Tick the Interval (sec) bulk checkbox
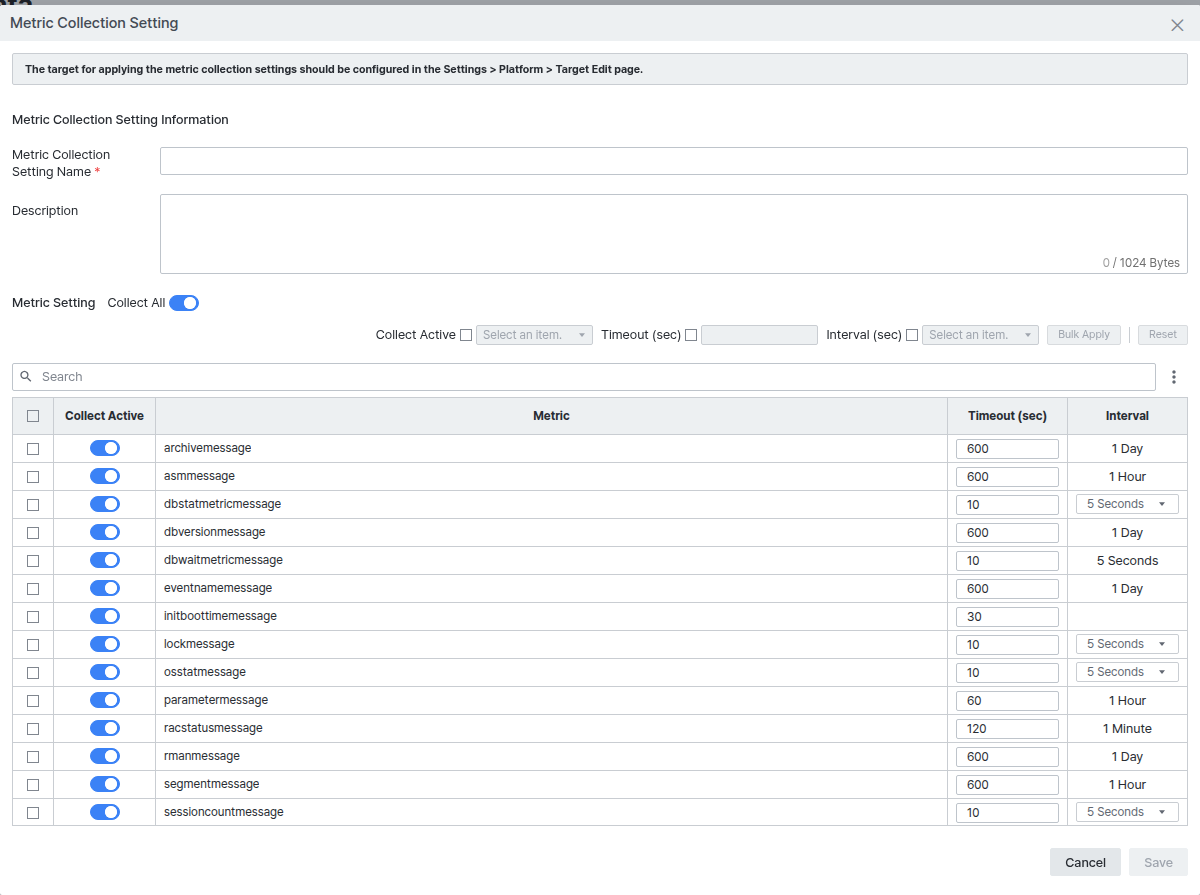 [912, 335]
